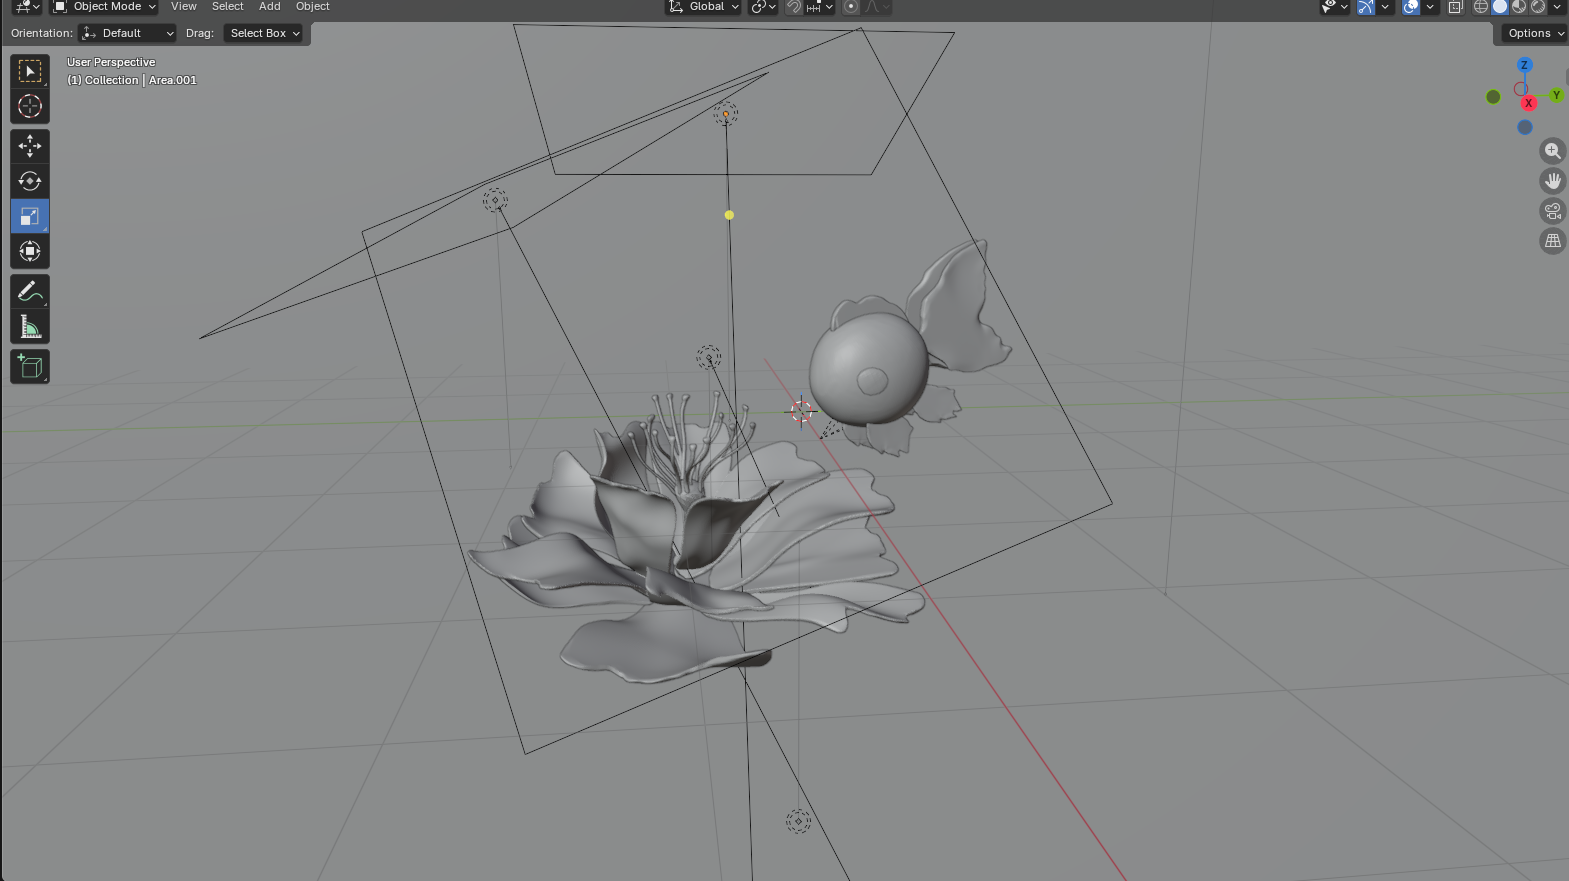Toggle proportional editing icon
The width and height of the screenshot is (1569, 881).
(851, 7)
